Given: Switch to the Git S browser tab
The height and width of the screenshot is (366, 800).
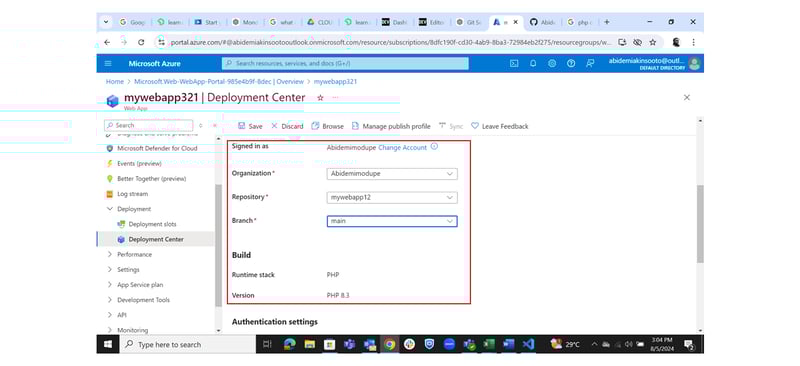Looking at the screenshot, I should pos(468,22).
